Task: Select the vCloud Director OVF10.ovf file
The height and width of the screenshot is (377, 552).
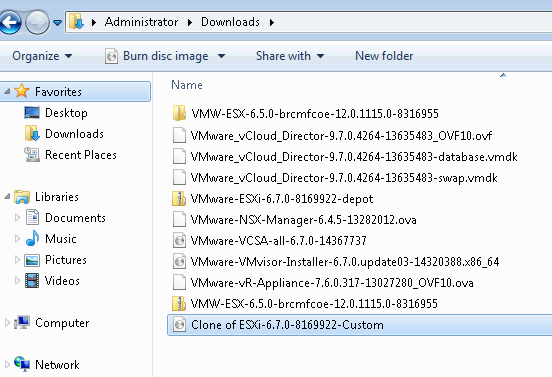Action: (x=341, y=136)
